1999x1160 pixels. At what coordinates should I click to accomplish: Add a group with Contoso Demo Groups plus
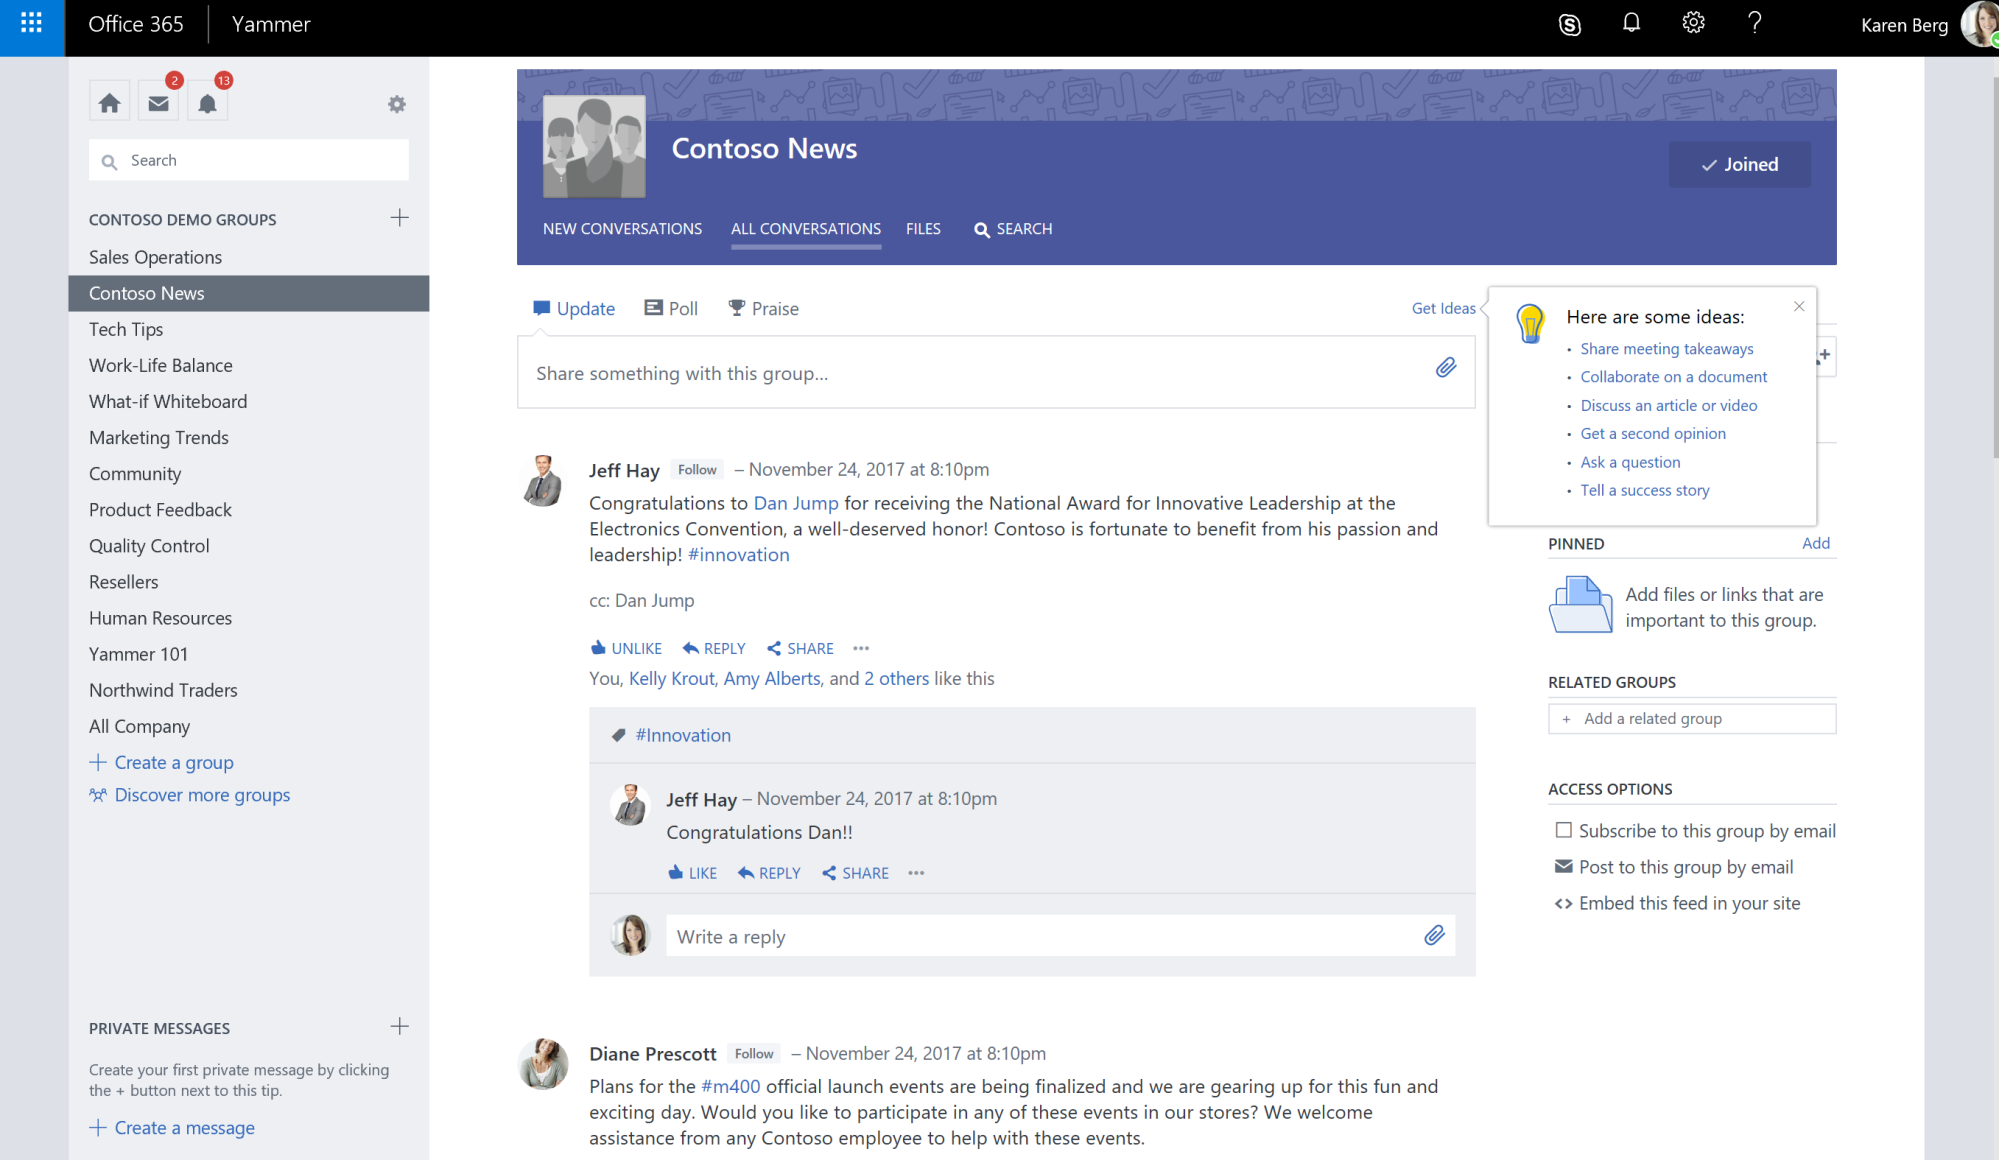(399, 218)
